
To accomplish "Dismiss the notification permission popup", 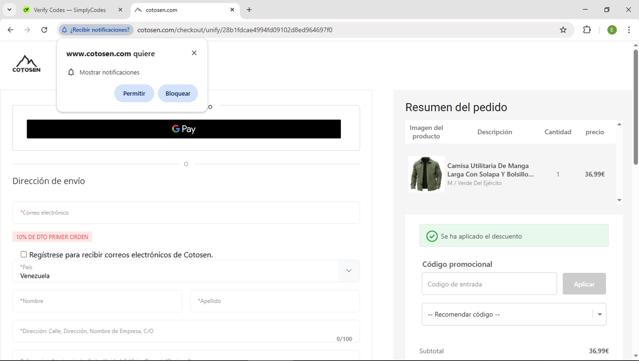I will [194, 53].
